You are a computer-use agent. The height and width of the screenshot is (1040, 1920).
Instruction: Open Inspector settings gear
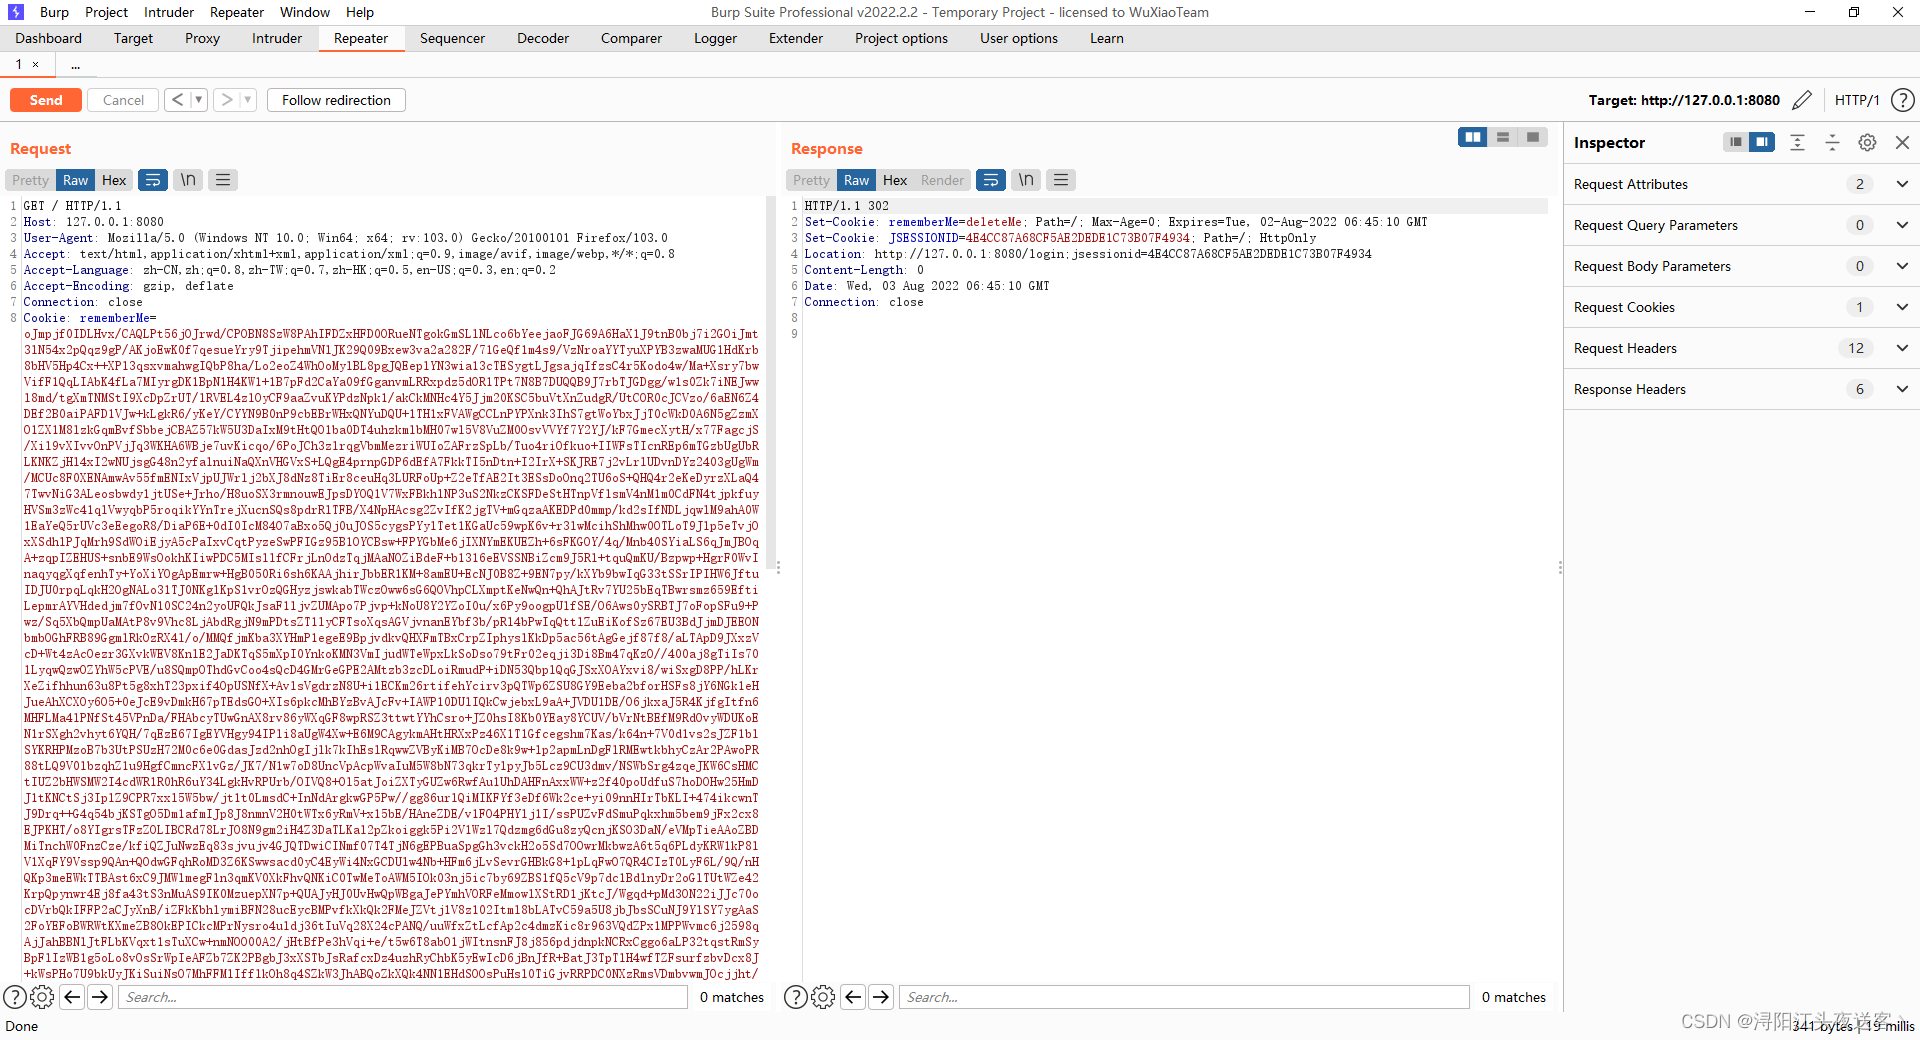[x=1867, y=143]
